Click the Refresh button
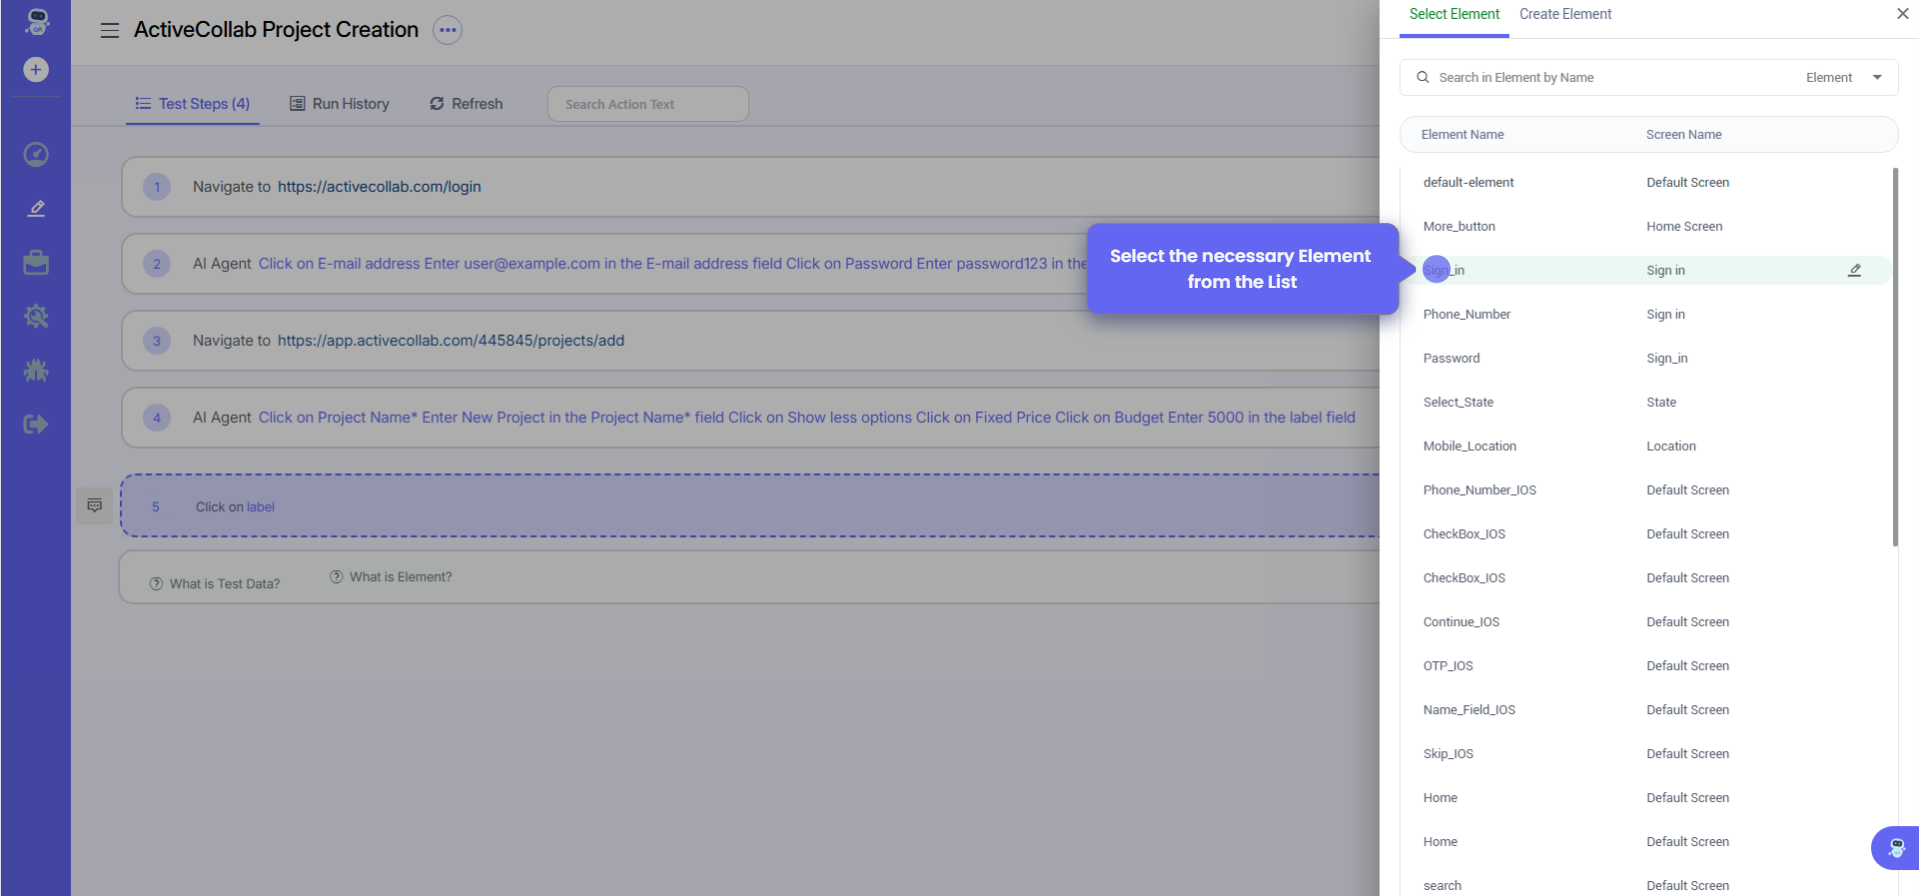This screenshot has width=1919, height=896. (466, 104)
